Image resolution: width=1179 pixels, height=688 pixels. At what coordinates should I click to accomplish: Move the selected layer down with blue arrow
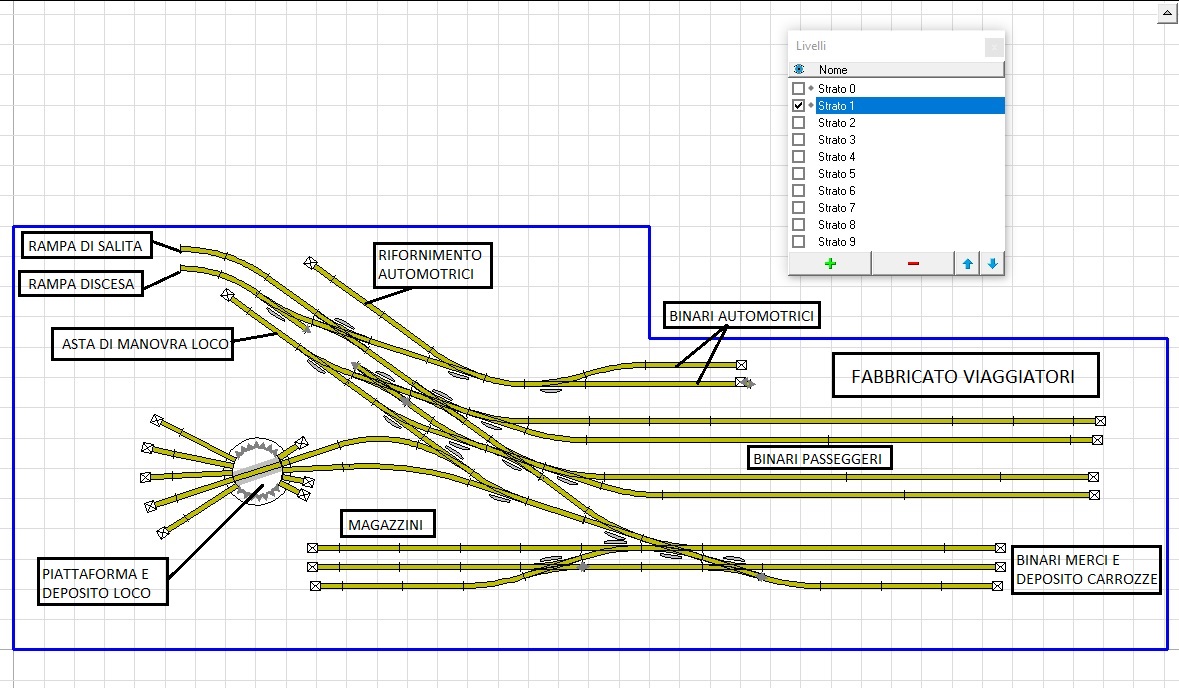992,263
